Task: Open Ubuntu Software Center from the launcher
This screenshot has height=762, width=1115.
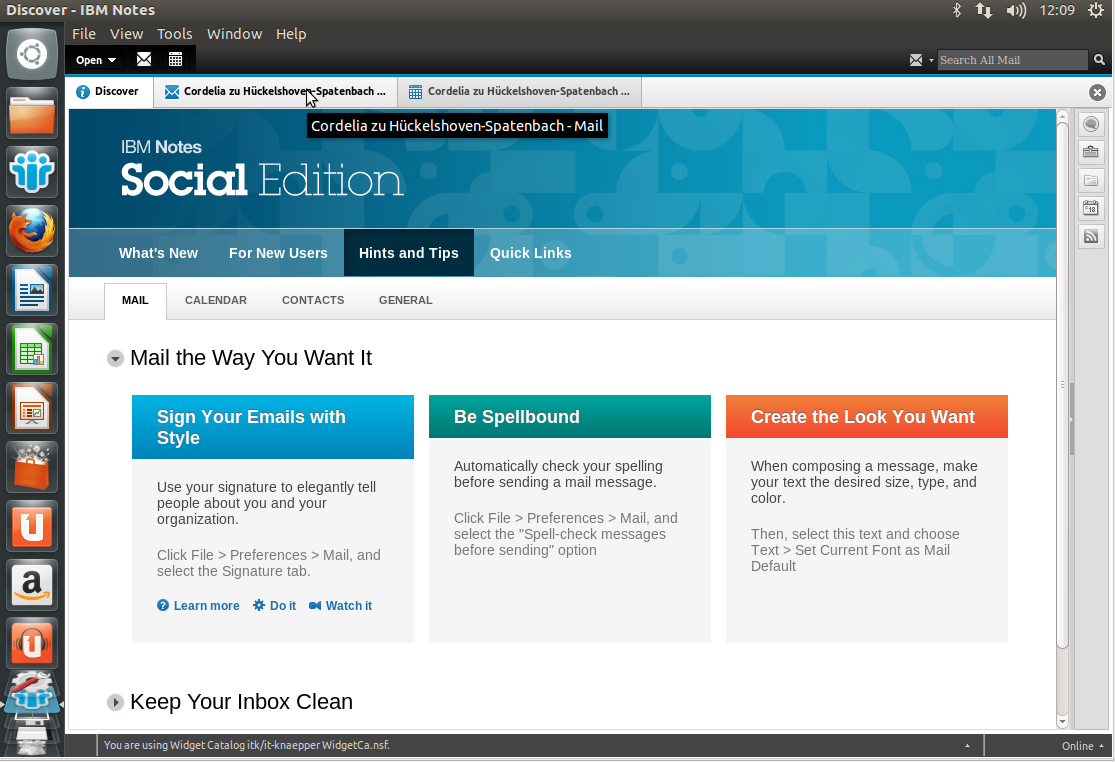Action: (32, 467)
